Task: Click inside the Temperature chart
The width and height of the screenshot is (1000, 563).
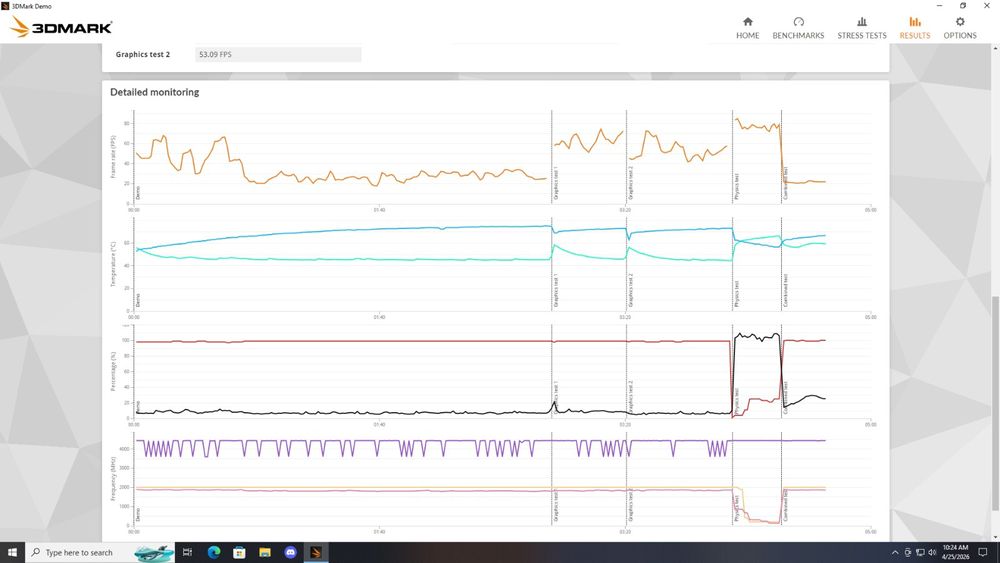Action: pos(502,265)
